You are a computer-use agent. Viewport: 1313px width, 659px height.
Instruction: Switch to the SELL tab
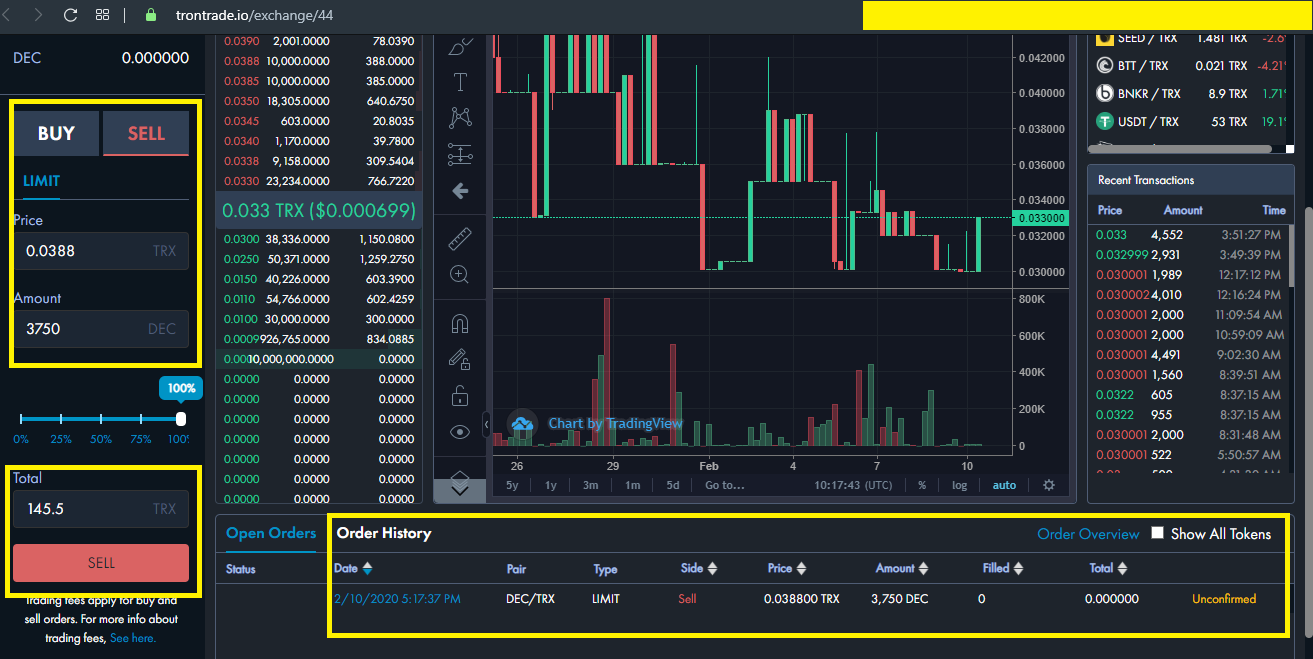point(146,133)
